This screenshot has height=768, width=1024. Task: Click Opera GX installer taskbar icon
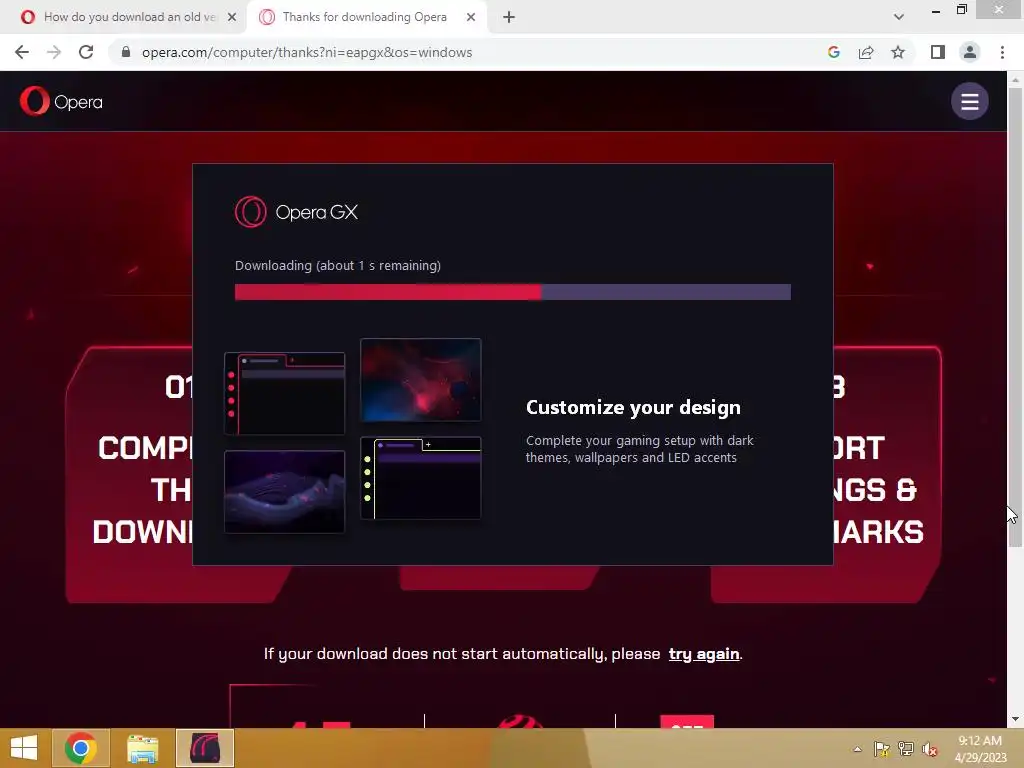pyautogui.click(x=204, y=748)
